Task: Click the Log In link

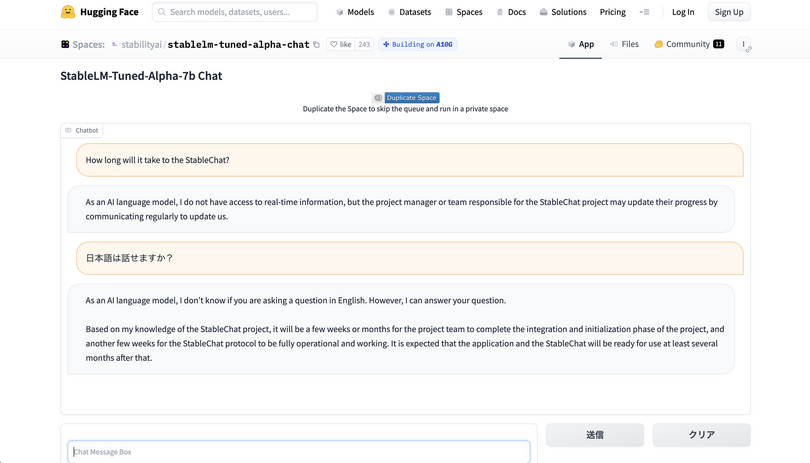Action: coord(683,12)
